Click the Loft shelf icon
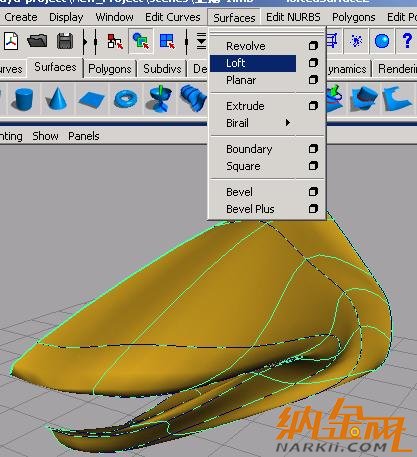The image size is (417, 457). tap(193, 98)
